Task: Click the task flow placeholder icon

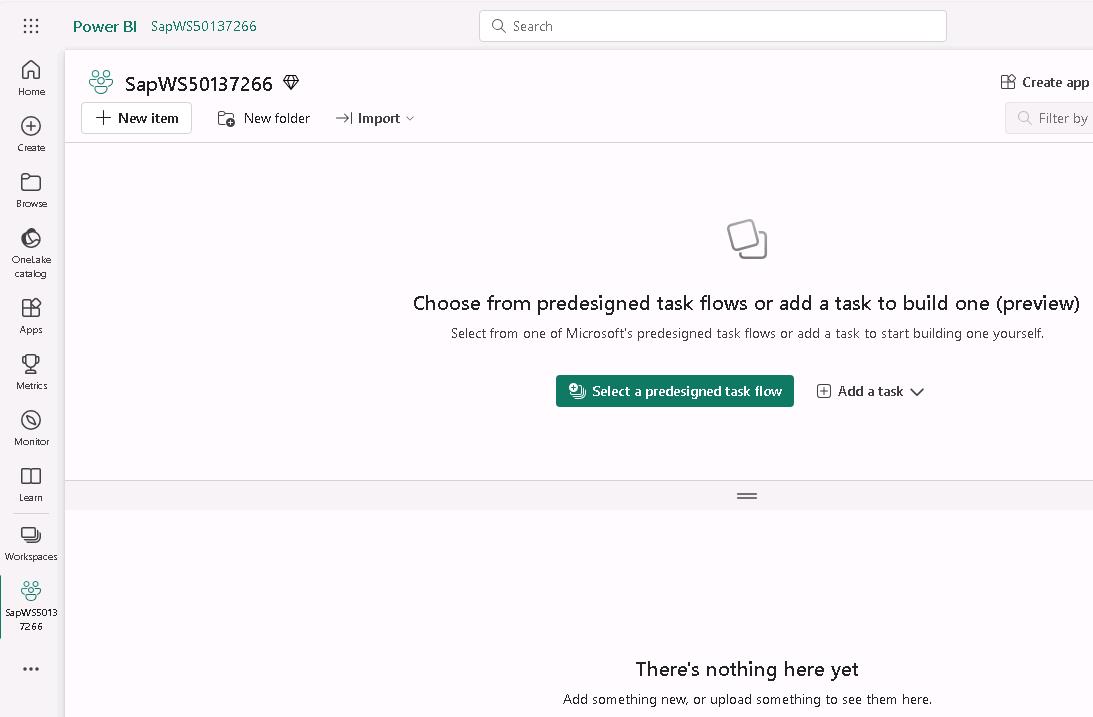Action: point(747,239)
